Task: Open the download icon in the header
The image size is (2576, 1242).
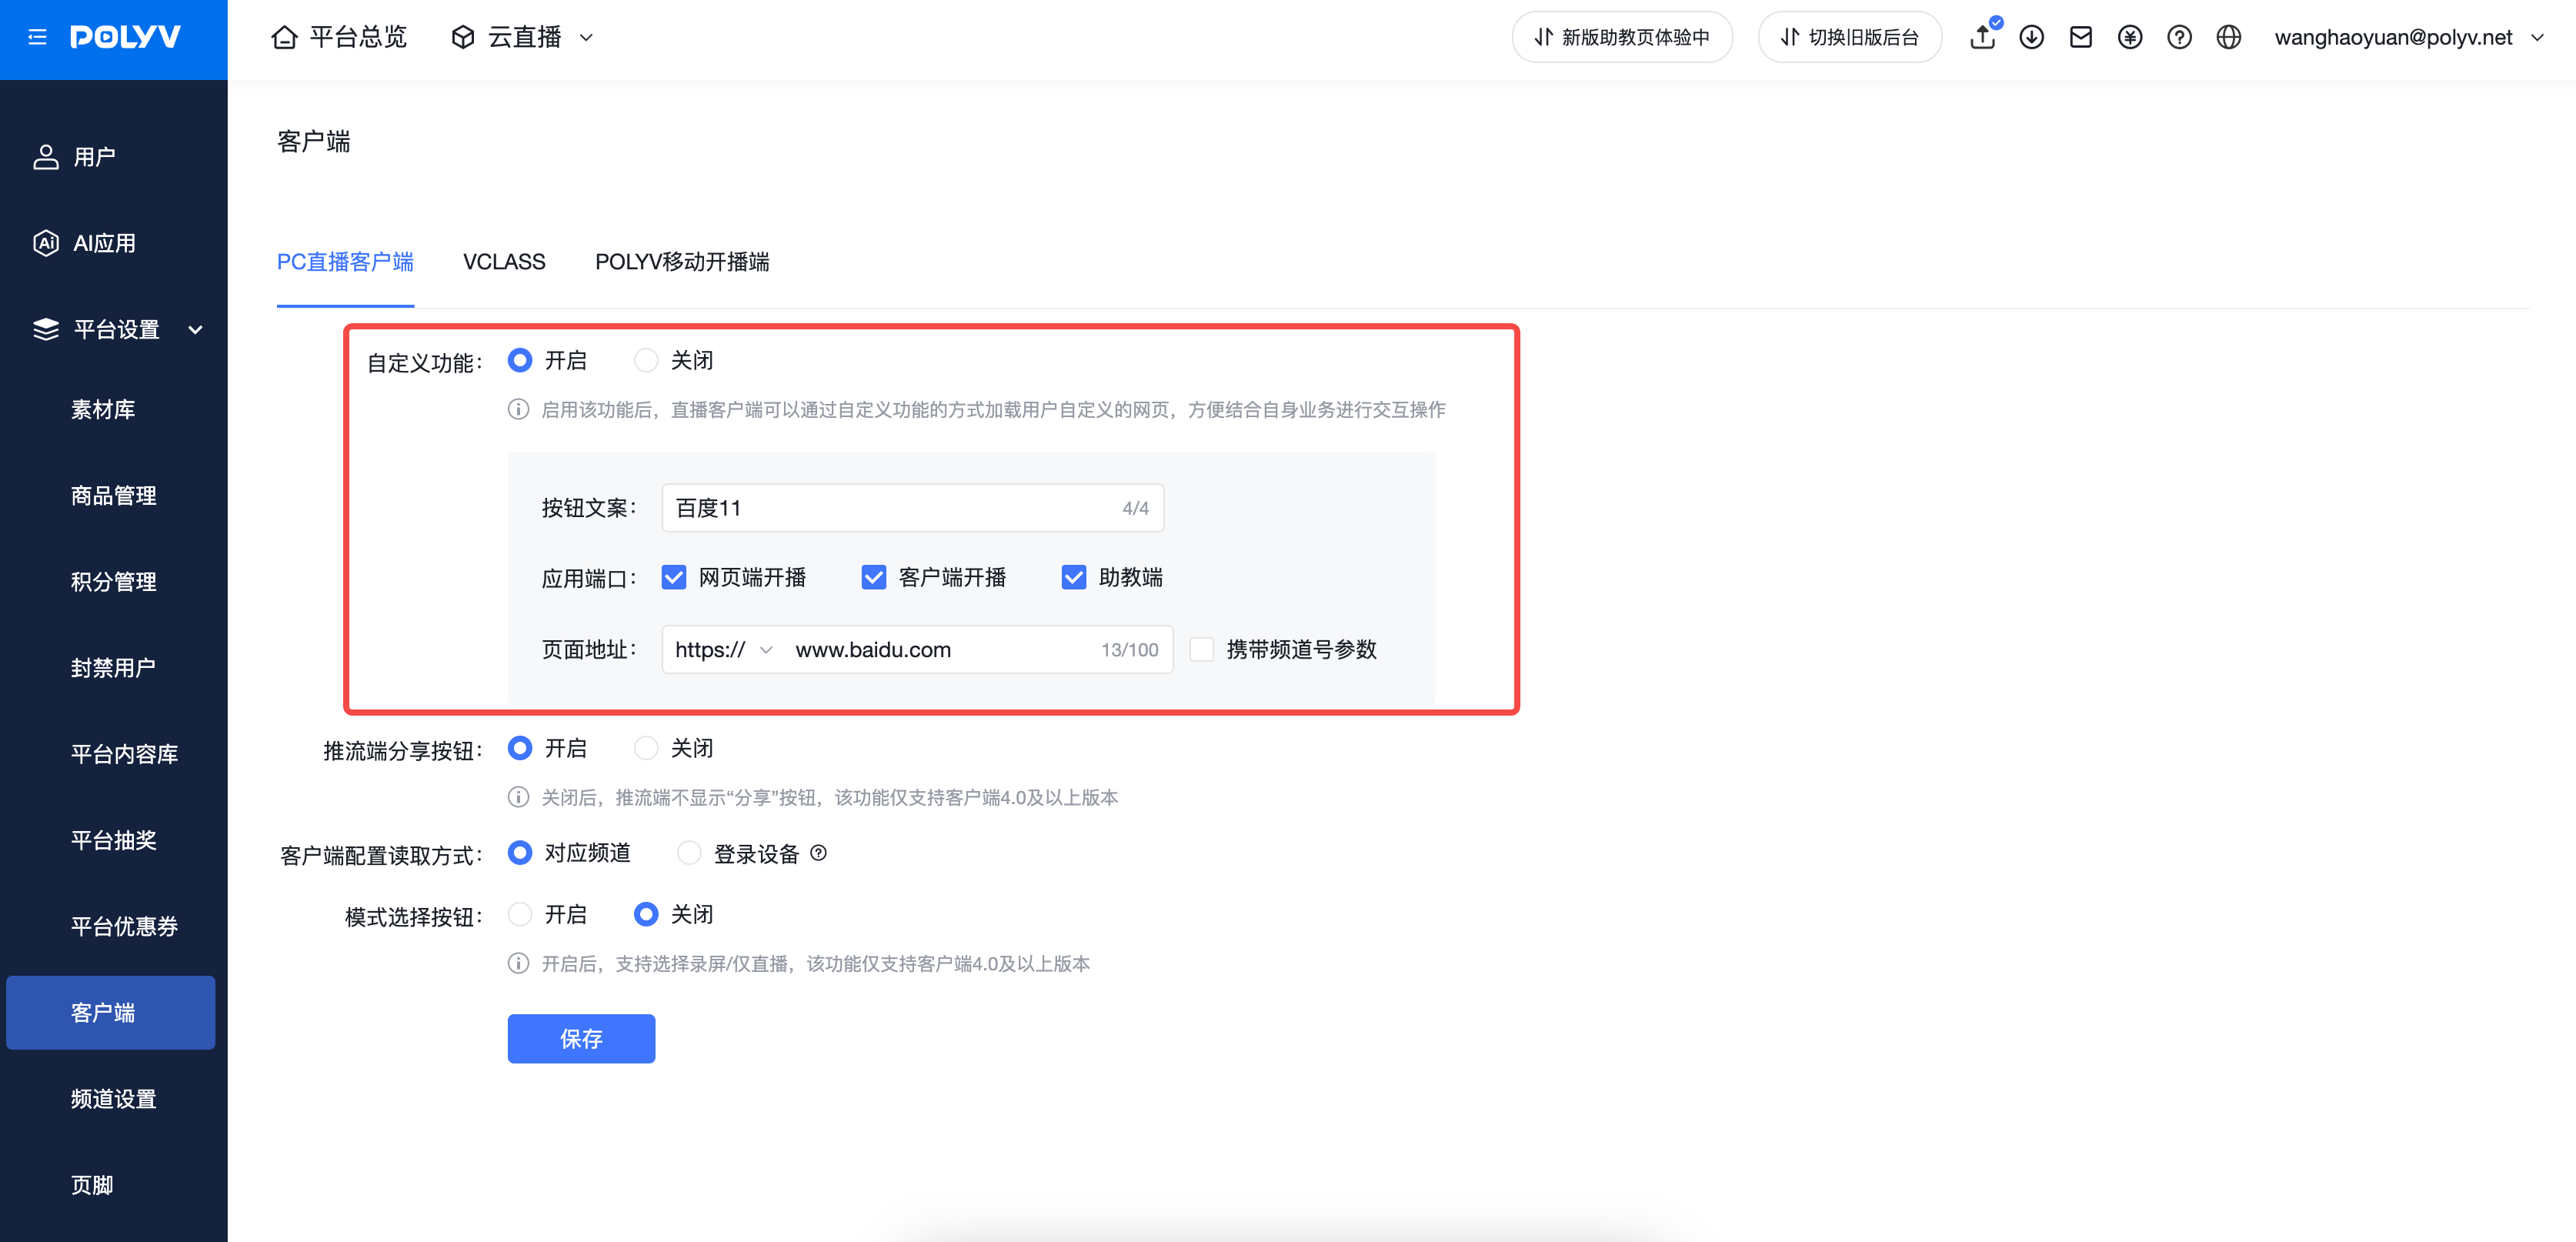Action: 2031,37
